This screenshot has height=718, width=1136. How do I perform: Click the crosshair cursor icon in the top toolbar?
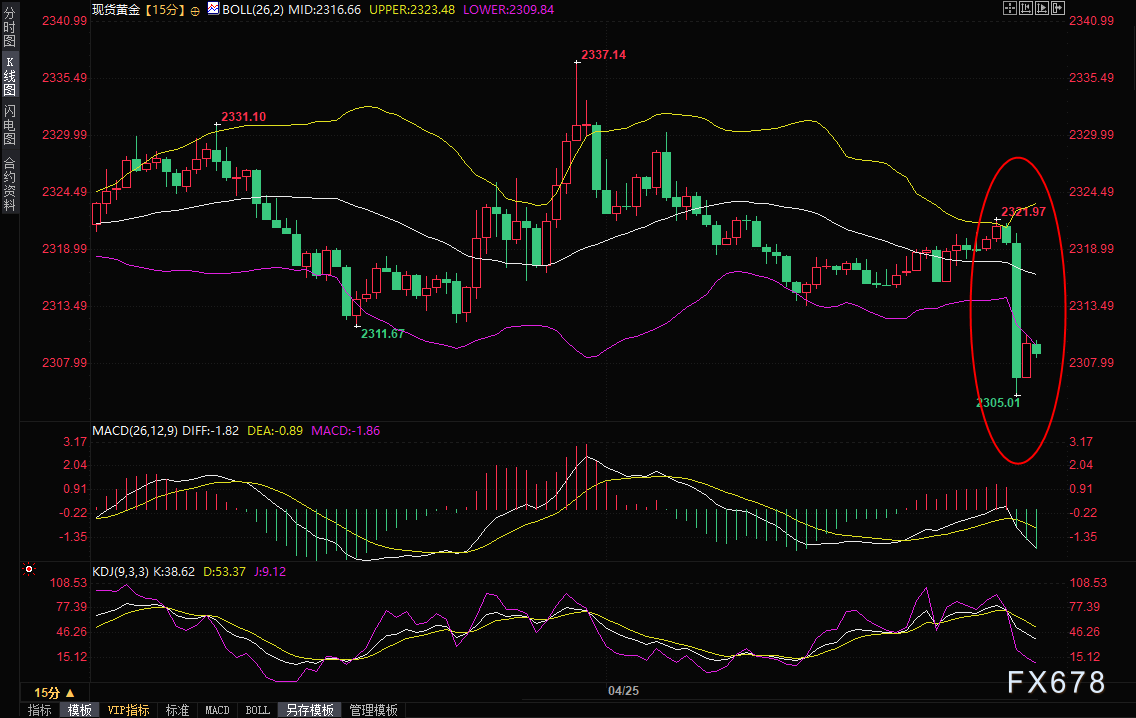coord(1010,8)
